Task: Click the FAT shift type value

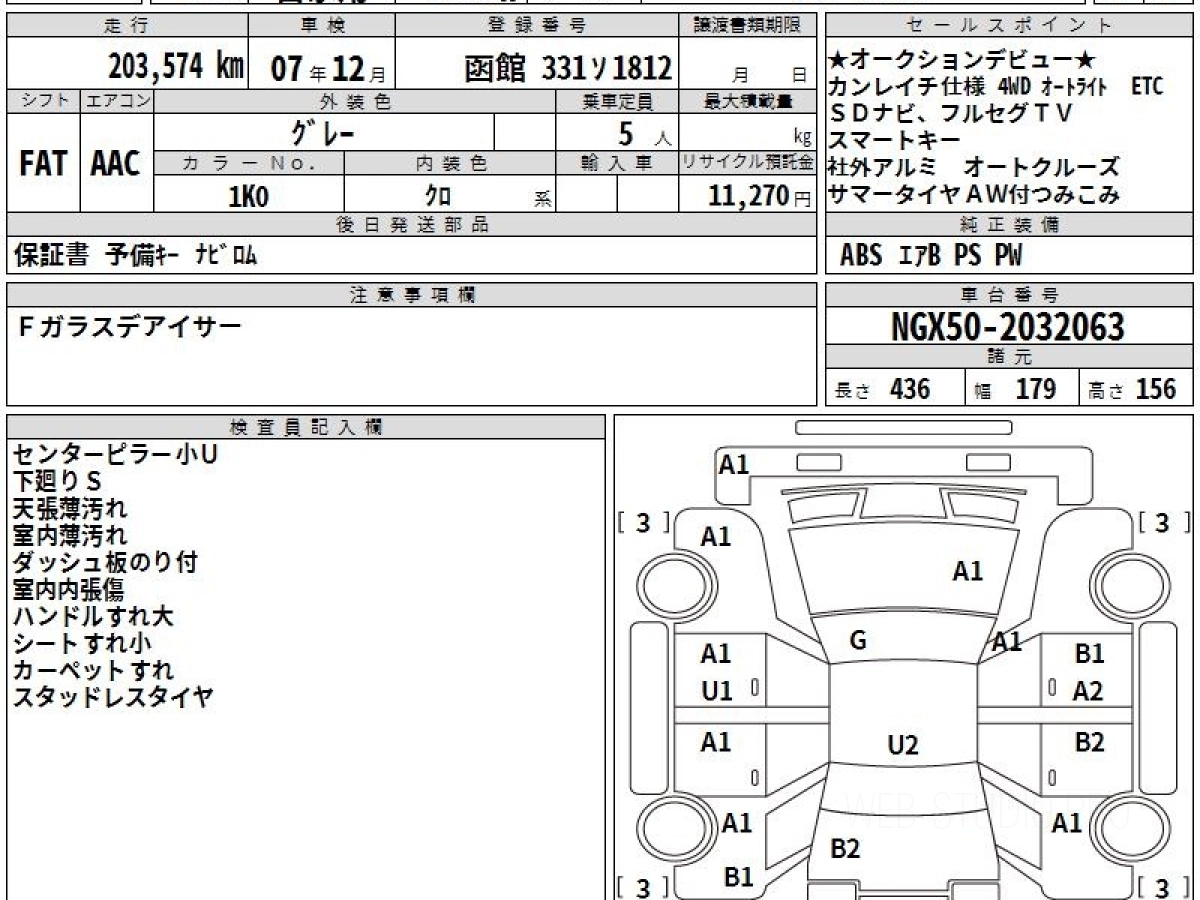Action: click(43, 163)
